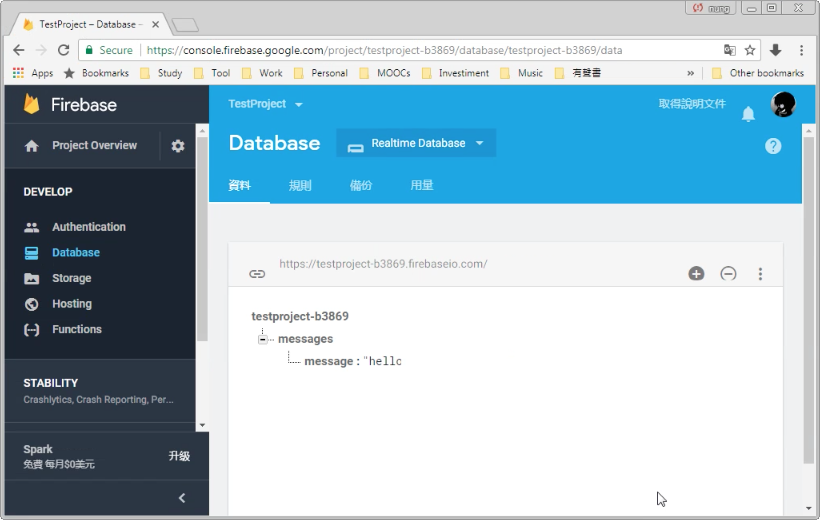Switch to the 資料 tab
Image resolution: width=820 pixels, height=520 pixels.
[x=240, y=185]
